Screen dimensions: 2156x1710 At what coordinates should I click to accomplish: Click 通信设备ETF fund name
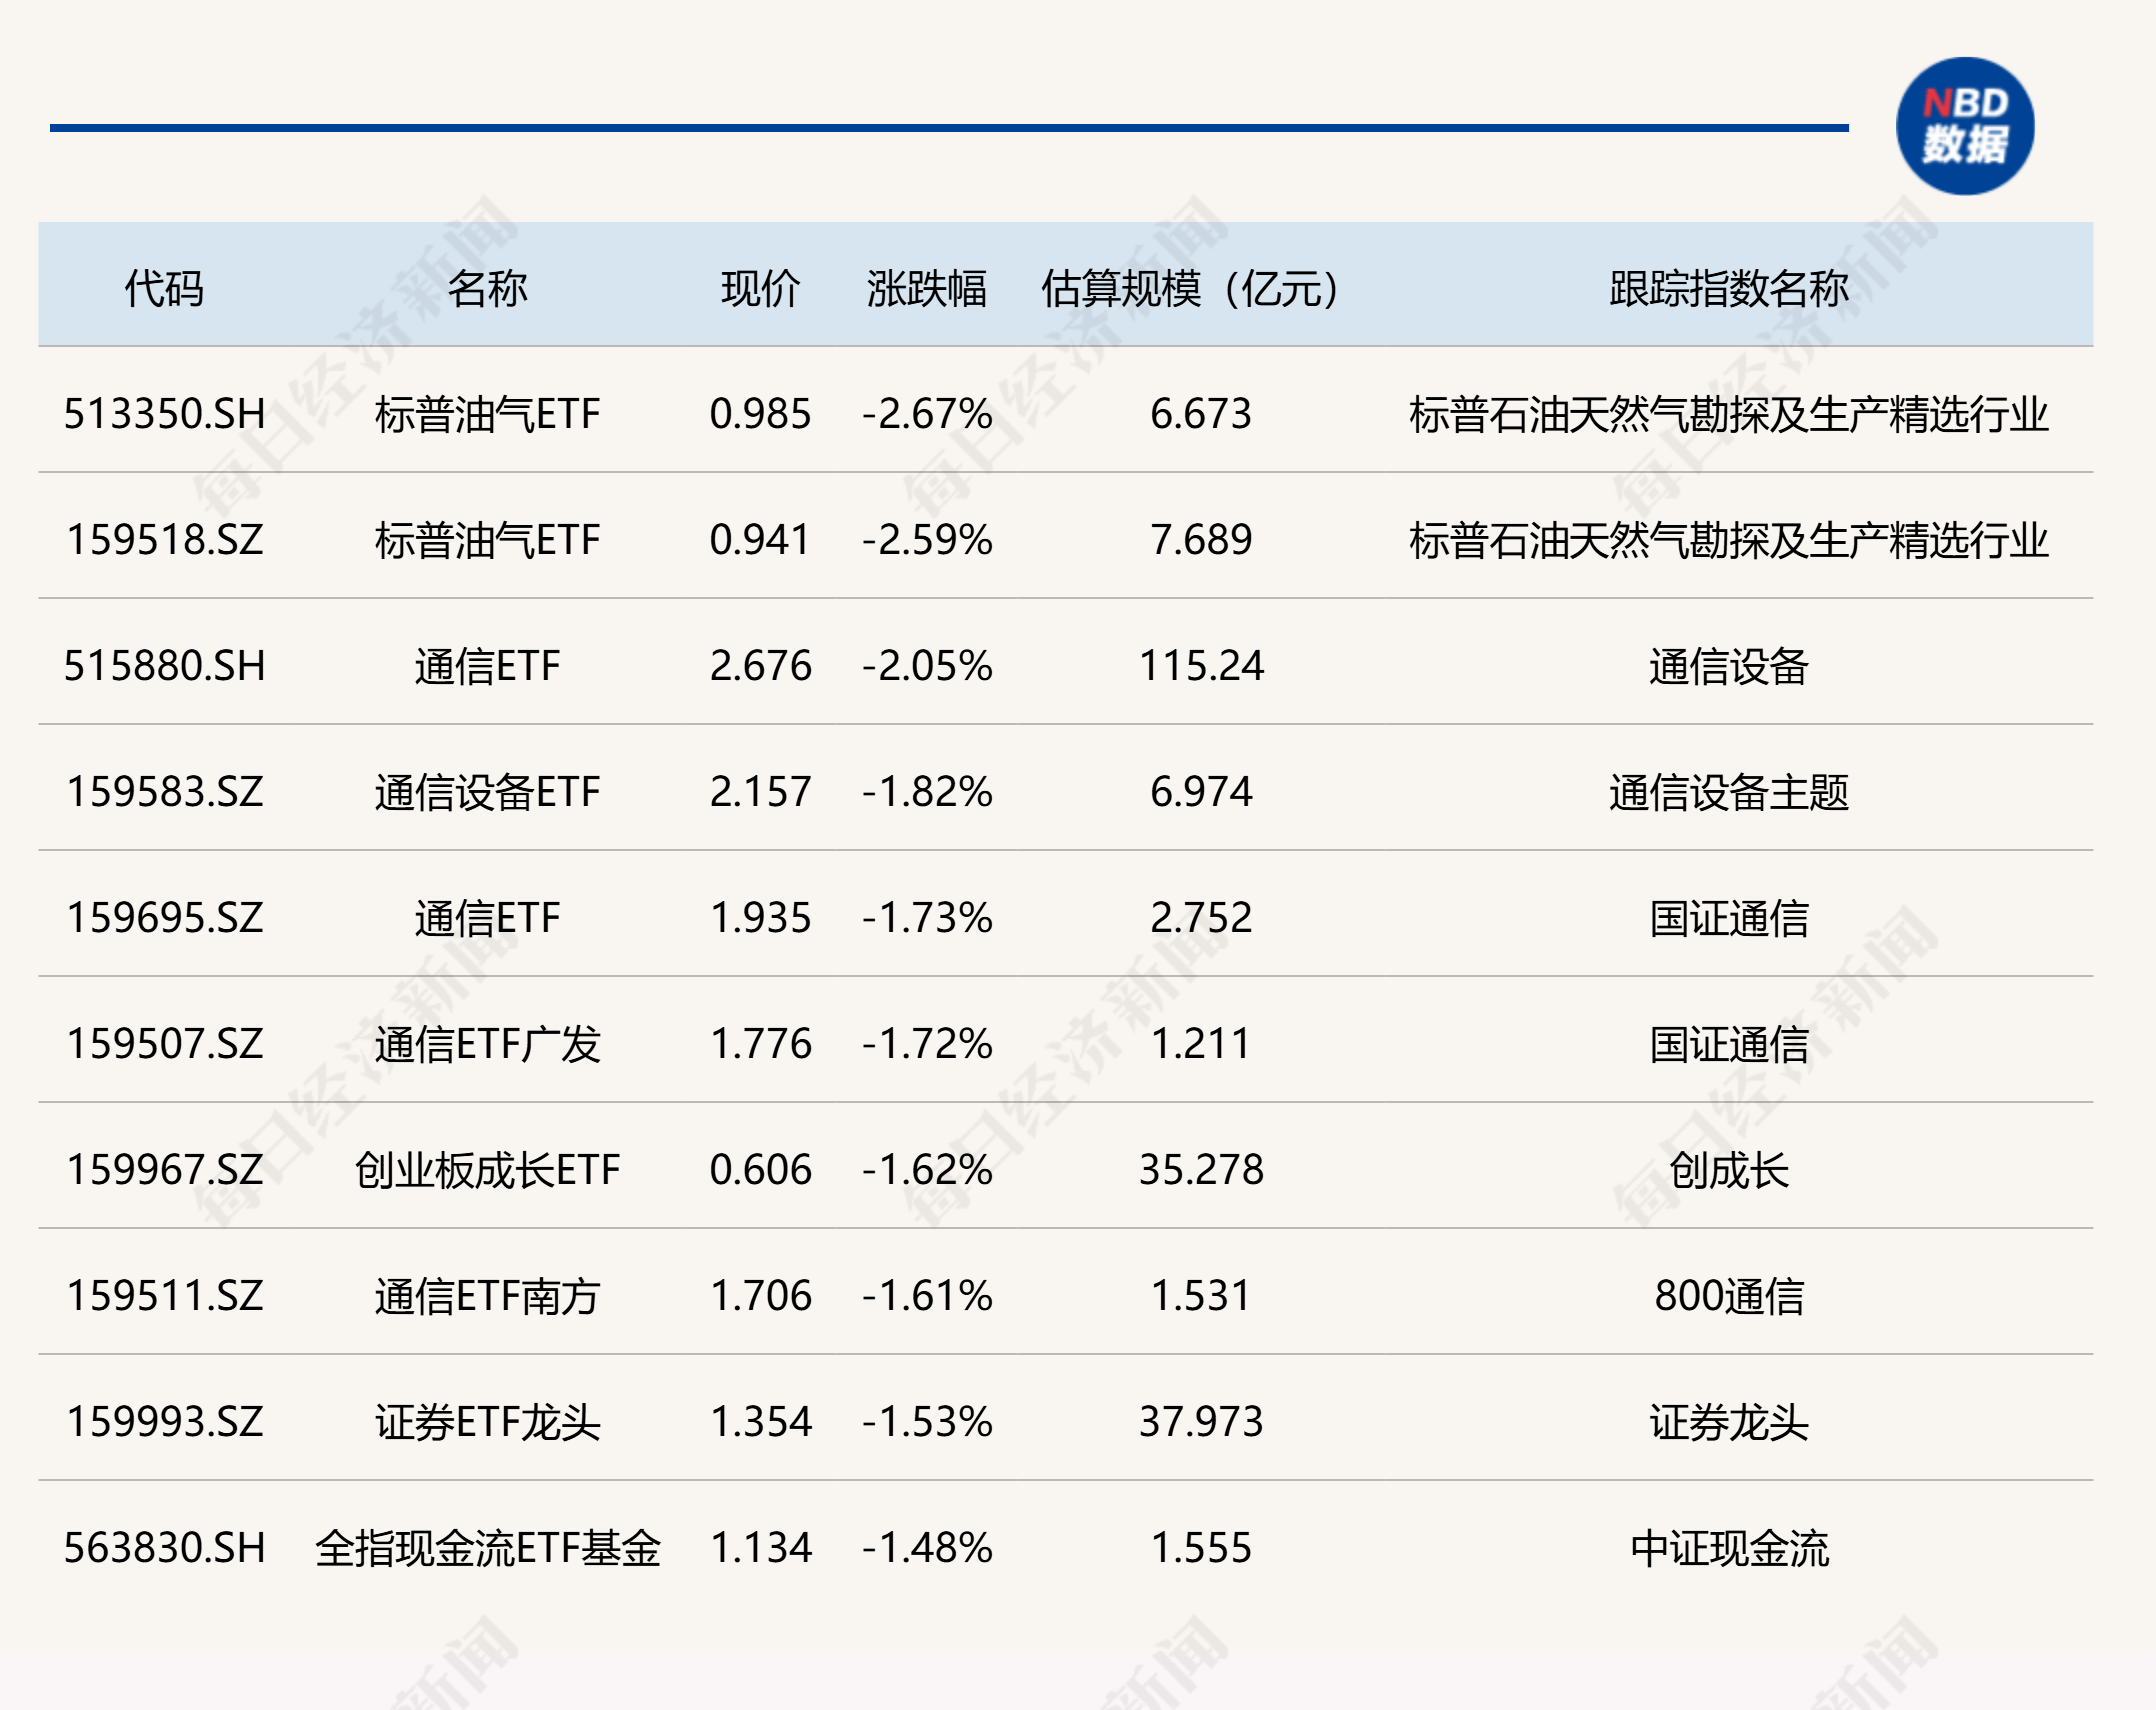487,792
